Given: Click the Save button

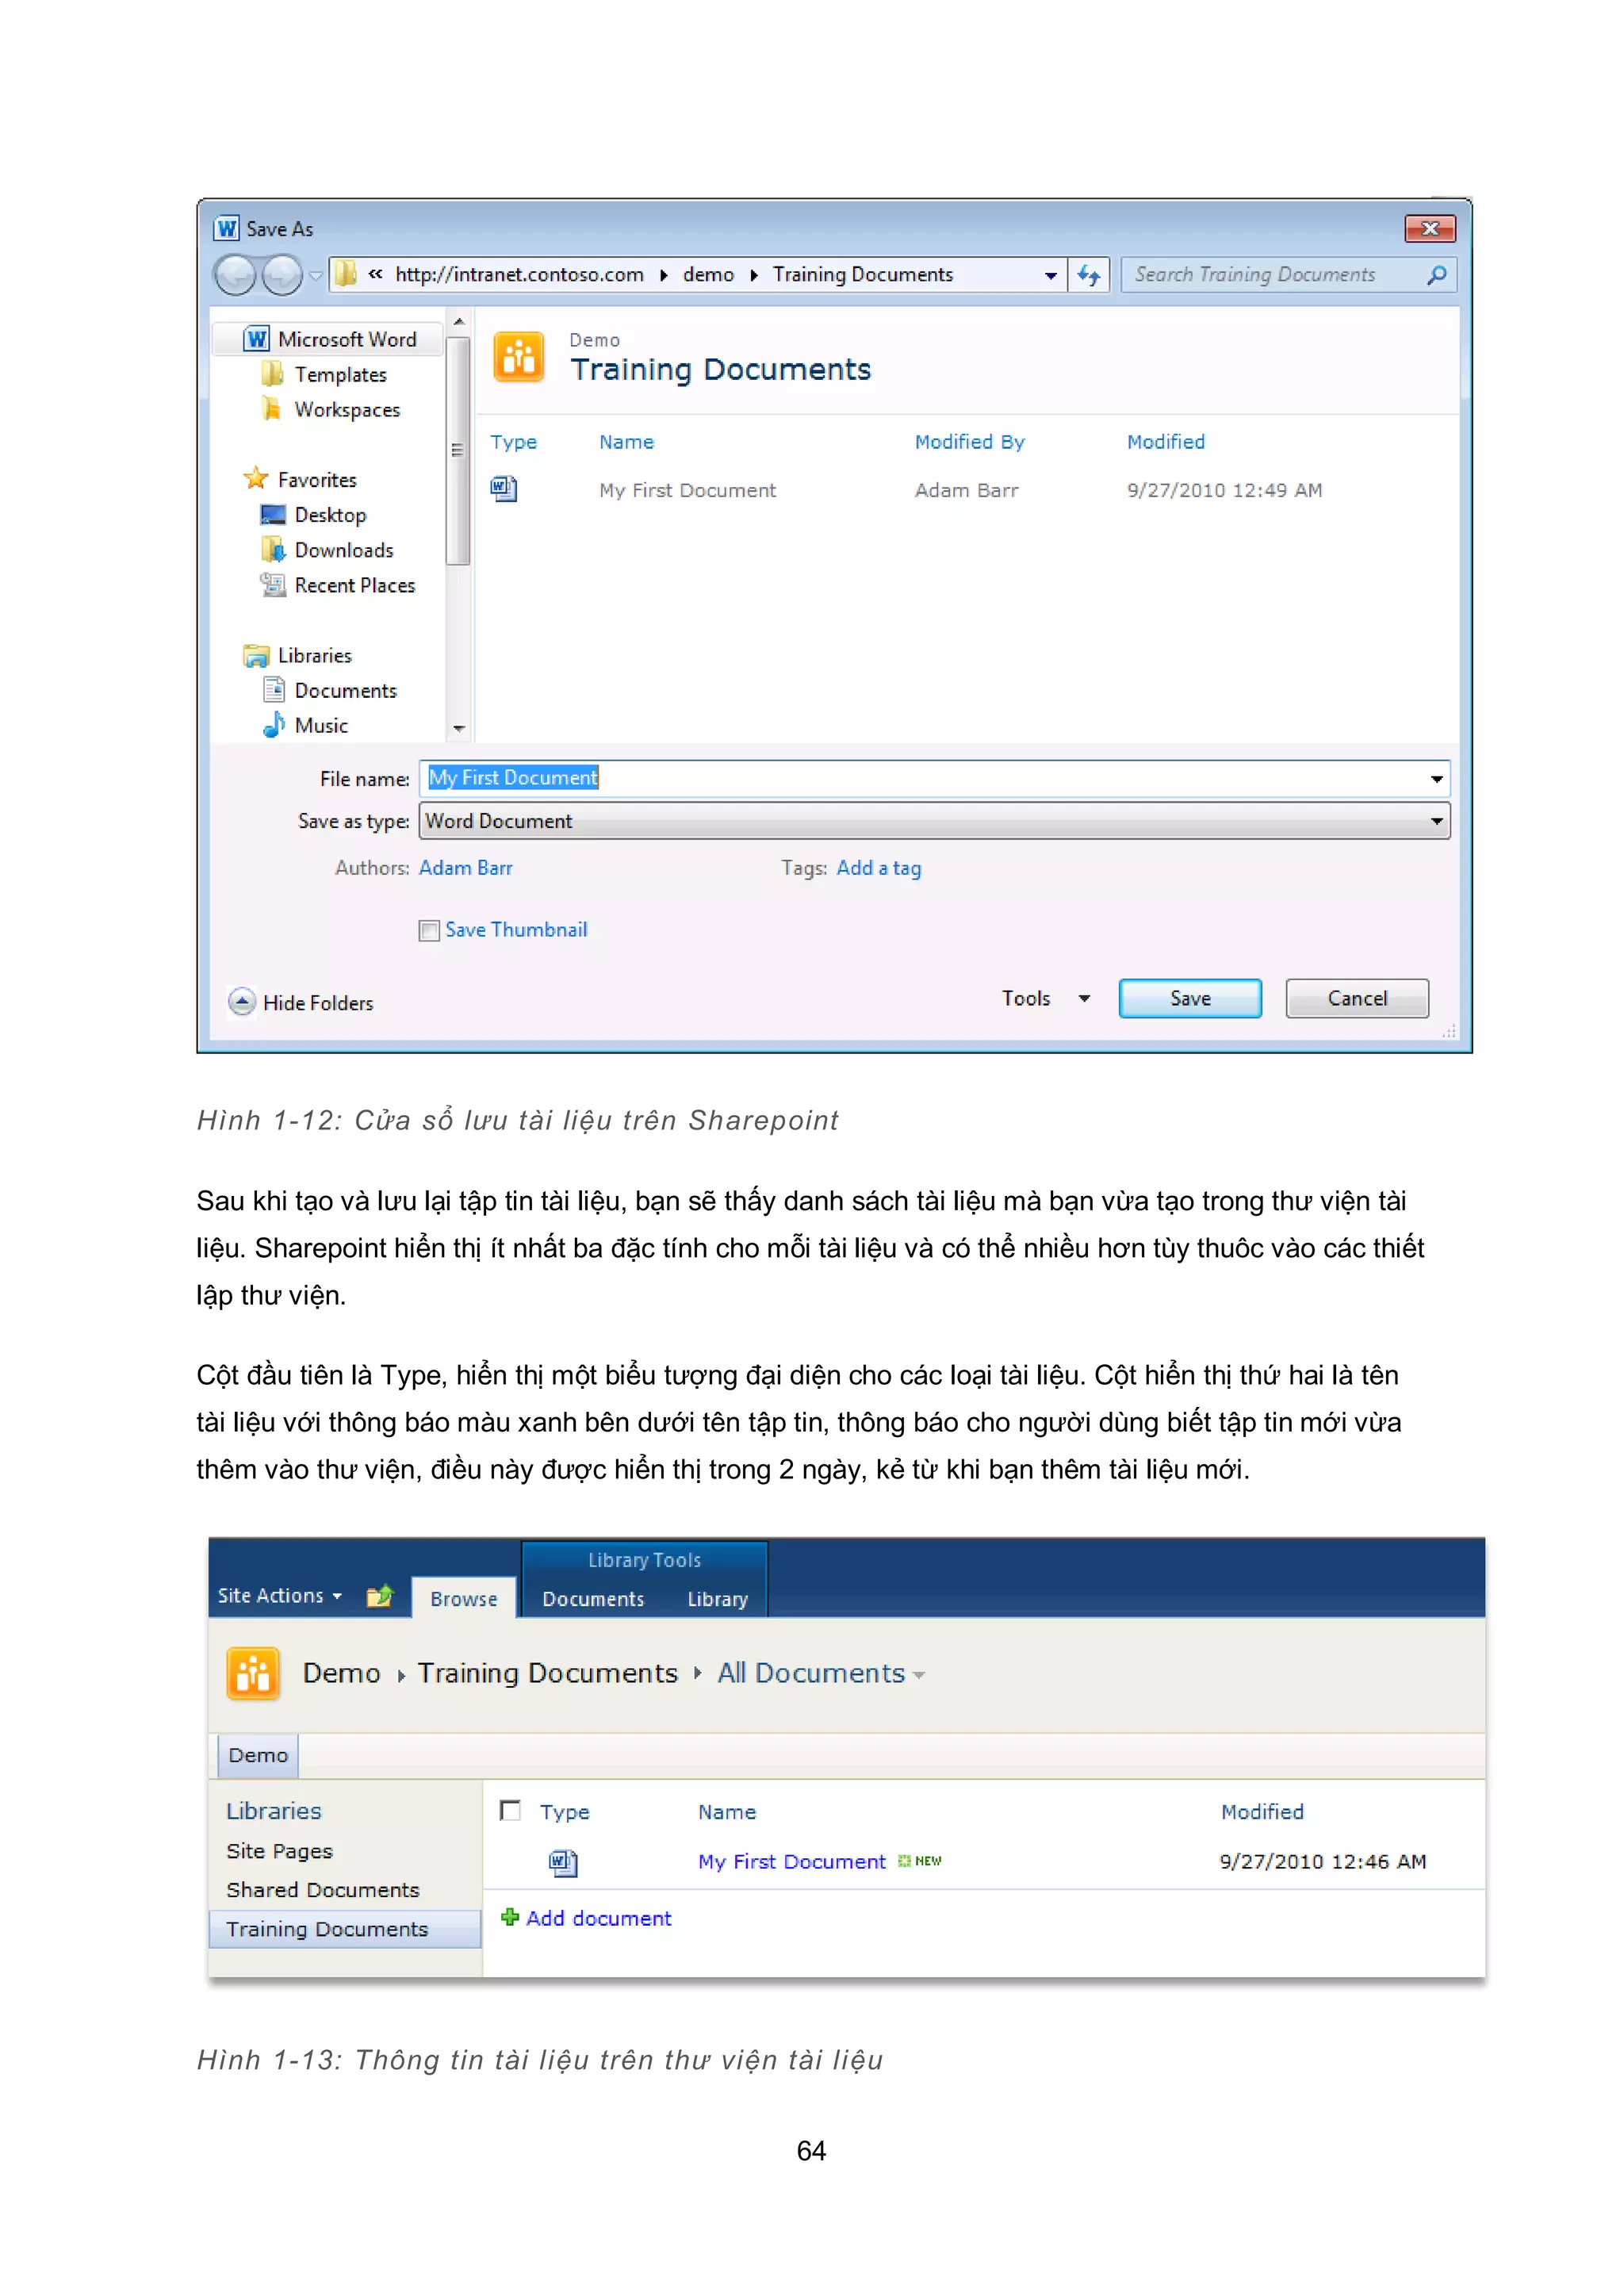Looking at the screenshot, I should (1190, 998).
